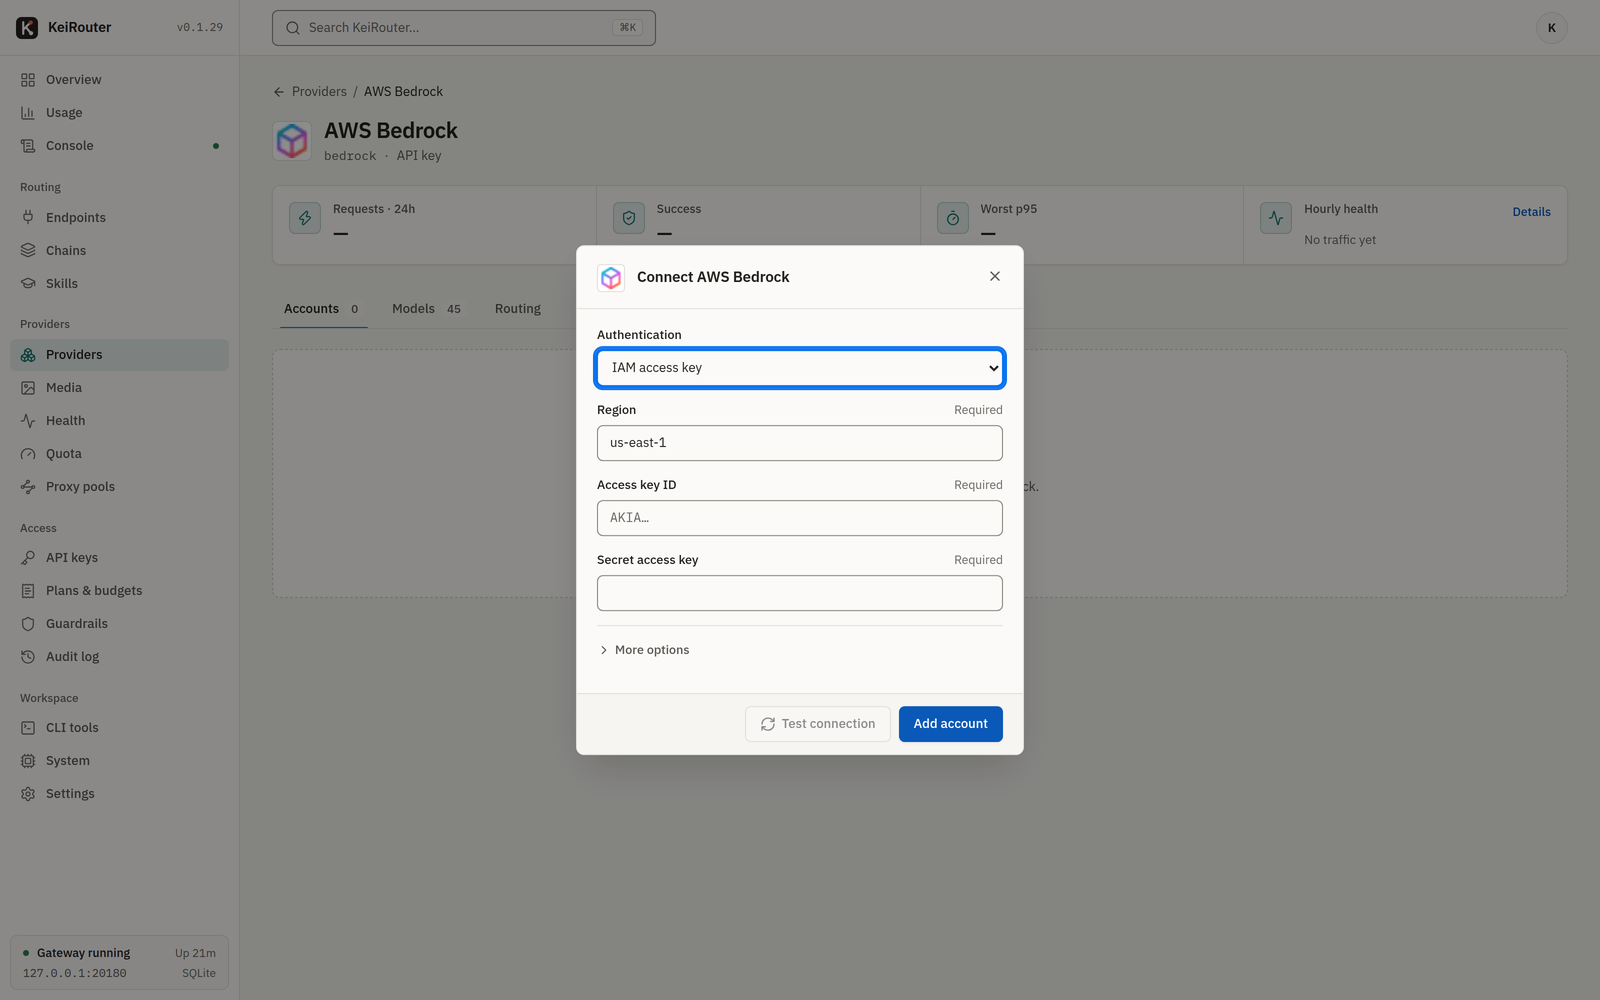
Task: Click the v0.1.29 version label
Action: point(200,28)
